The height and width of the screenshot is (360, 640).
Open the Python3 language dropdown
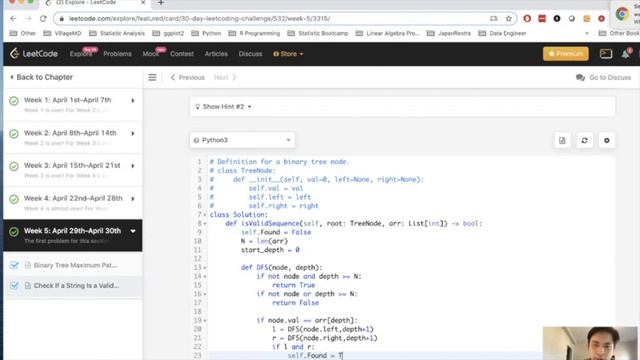click(x=242, y=140)
